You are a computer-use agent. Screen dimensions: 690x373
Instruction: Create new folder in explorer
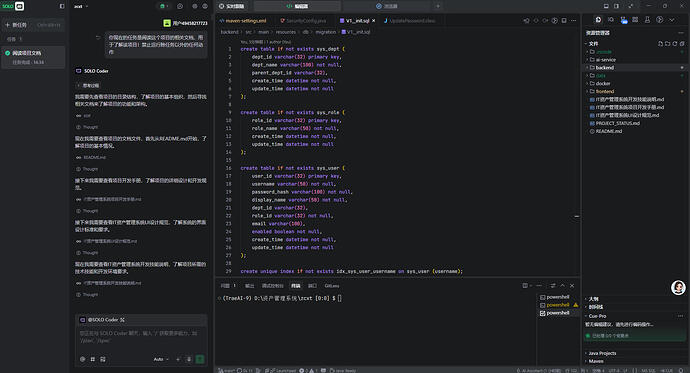[x=668, y=44]
